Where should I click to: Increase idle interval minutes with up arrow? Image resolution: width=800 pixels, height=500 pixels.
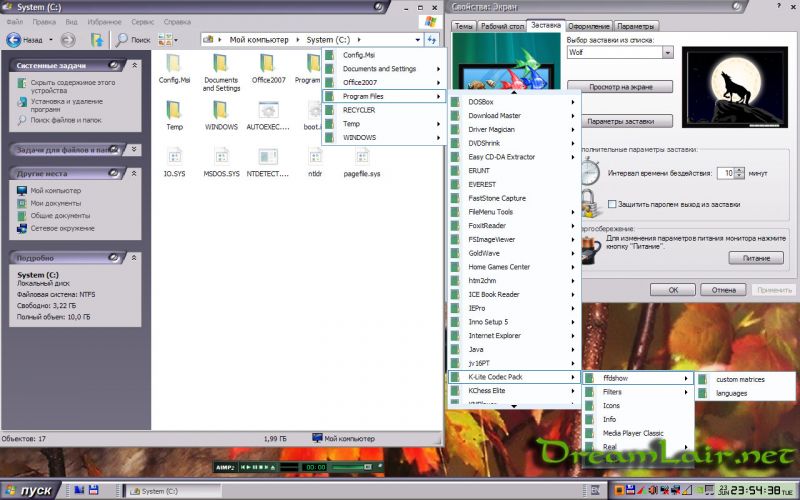(739, 169)
